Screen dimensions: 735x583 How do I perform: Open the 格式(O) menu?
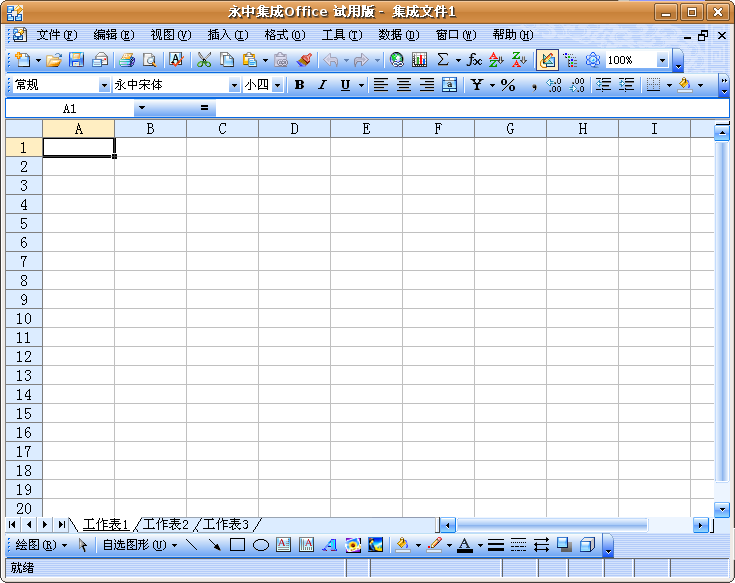pos(285,35)
